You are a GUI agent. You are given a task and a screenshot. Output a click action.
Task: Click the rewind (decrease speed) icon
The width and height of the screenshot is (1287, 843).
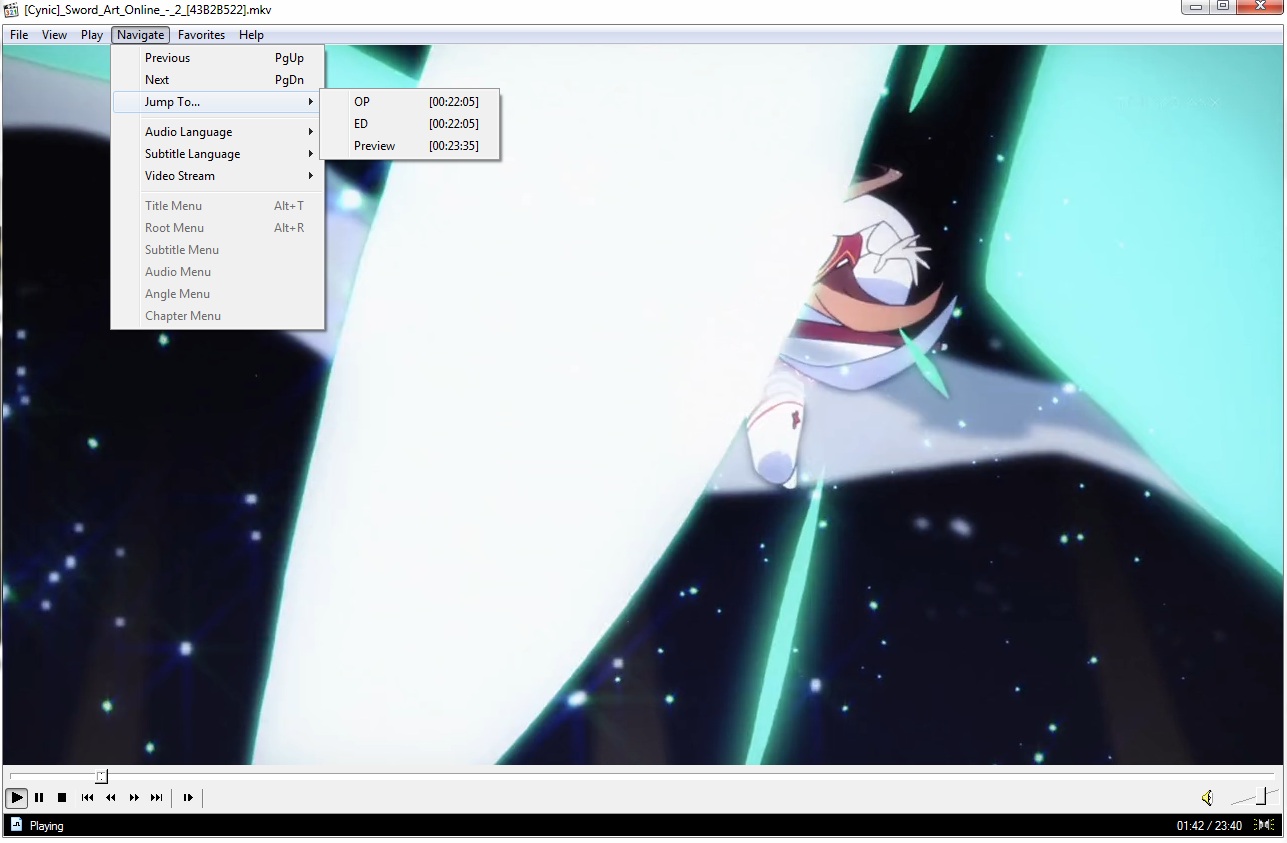(x=110, y=797)
